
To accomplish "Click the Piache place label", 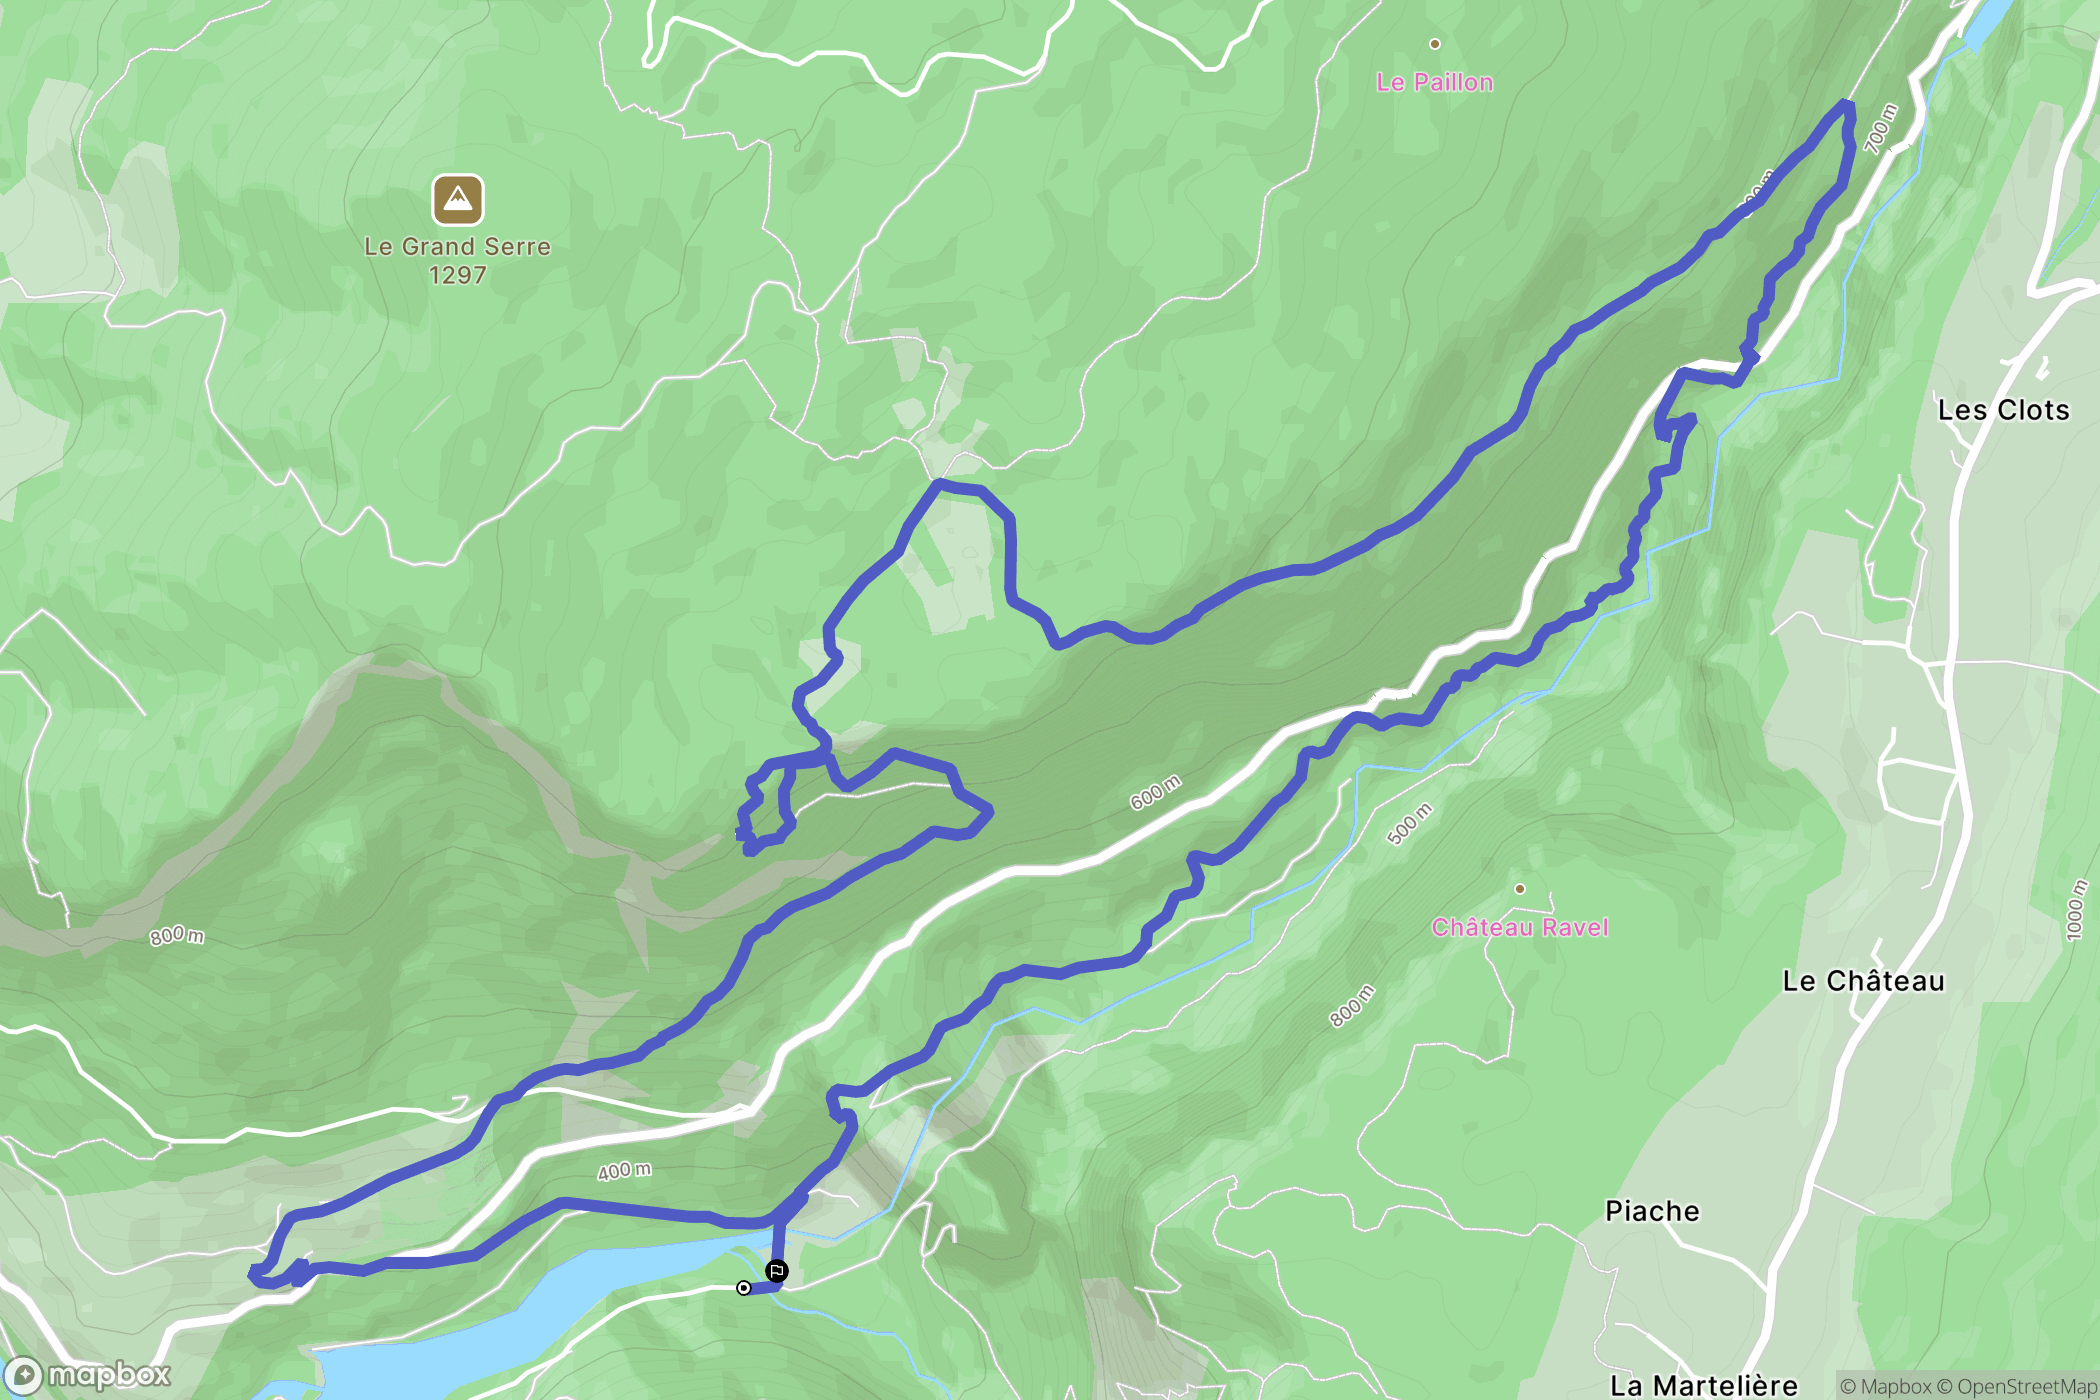I will coord(1652,1211).
